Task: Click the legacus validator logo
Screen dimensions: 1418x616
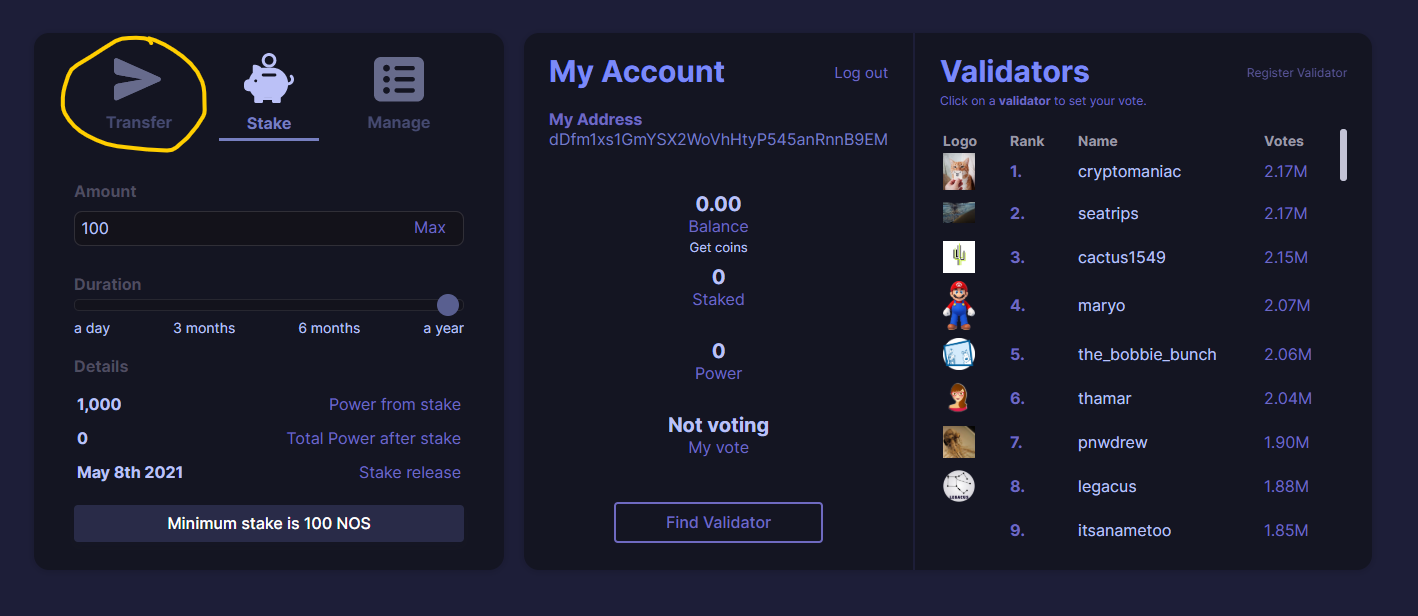Action: [959, 486]
